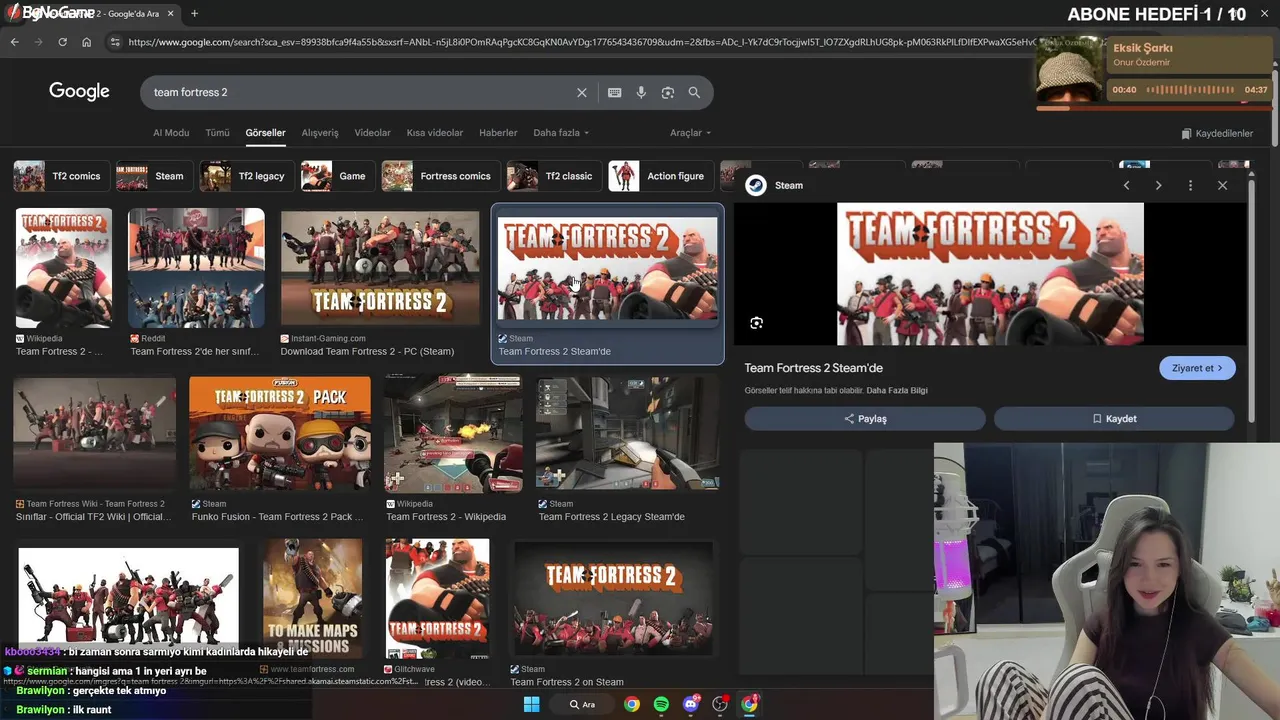Seek in Eksik Şarkı waveform progress bar
1280x720 pixels.
[x=1191, y=90]
